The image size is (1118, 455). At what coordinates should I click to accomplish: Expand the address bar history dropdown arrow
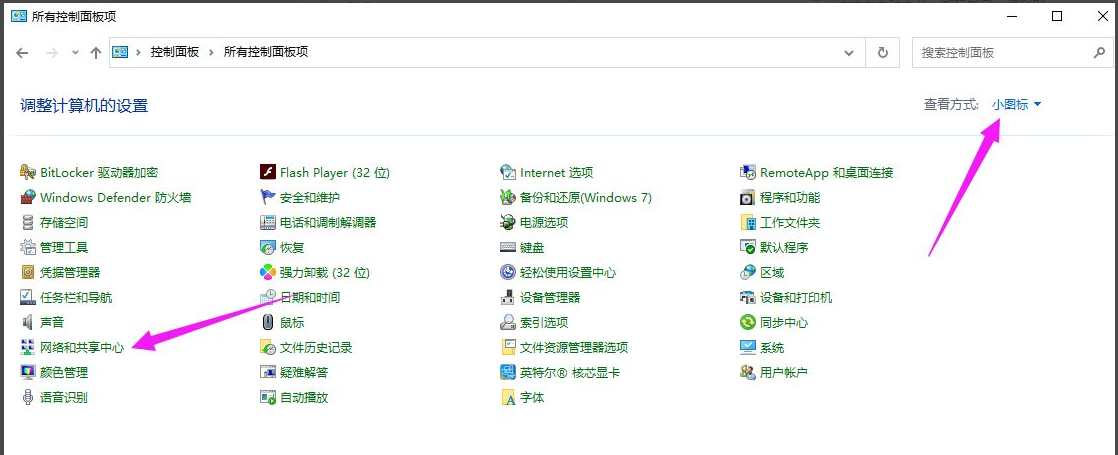click(x=849, y=52)
